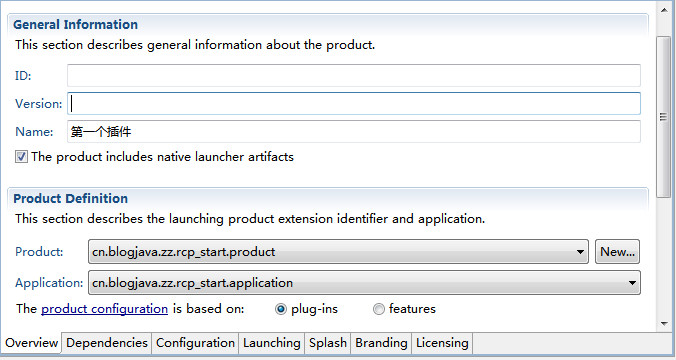Choose the features radio option
The image size is (676, 360).
click(379, 309)
